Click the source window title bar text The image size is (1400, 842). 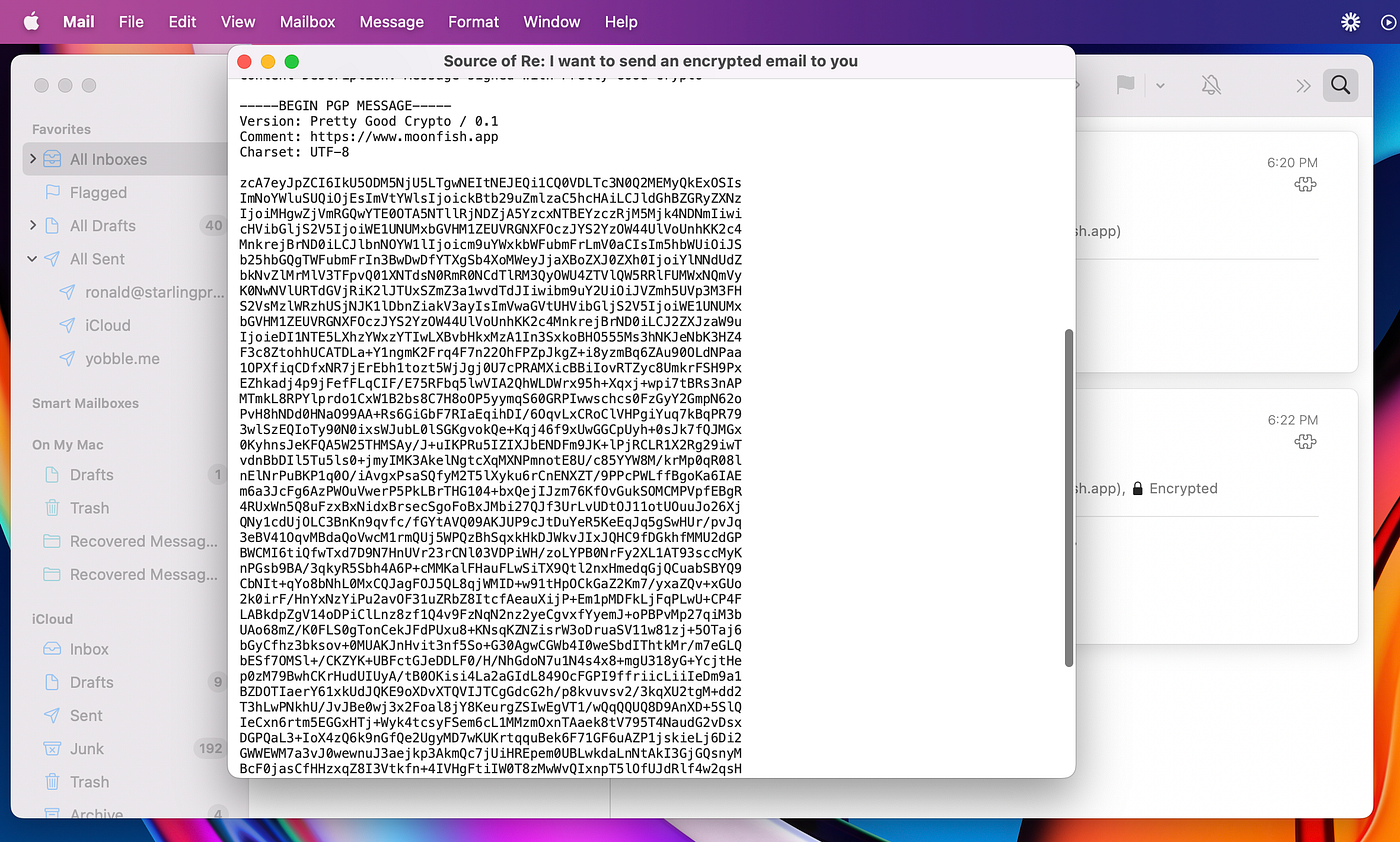[651, 61]
